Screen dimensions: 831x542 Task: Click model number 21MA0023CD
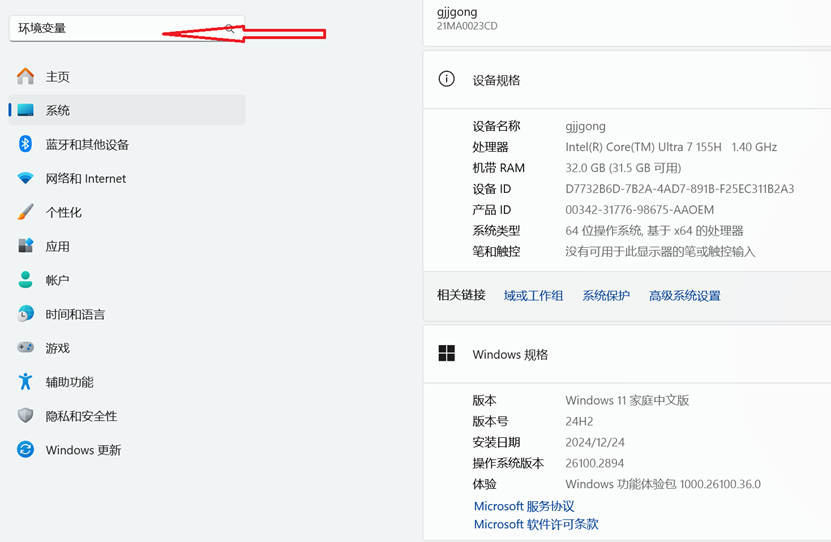click(467, 26)
